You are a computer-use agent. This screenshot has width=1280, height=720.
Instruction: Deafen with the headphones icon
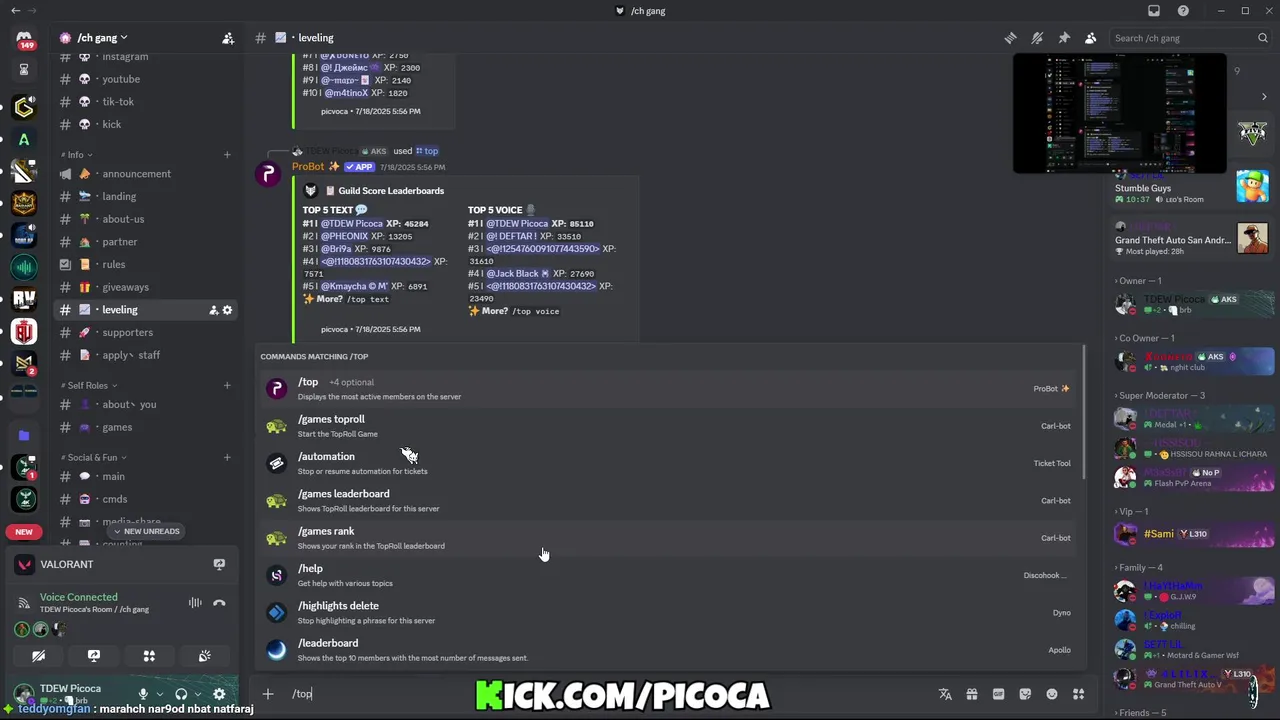(181, 694)
